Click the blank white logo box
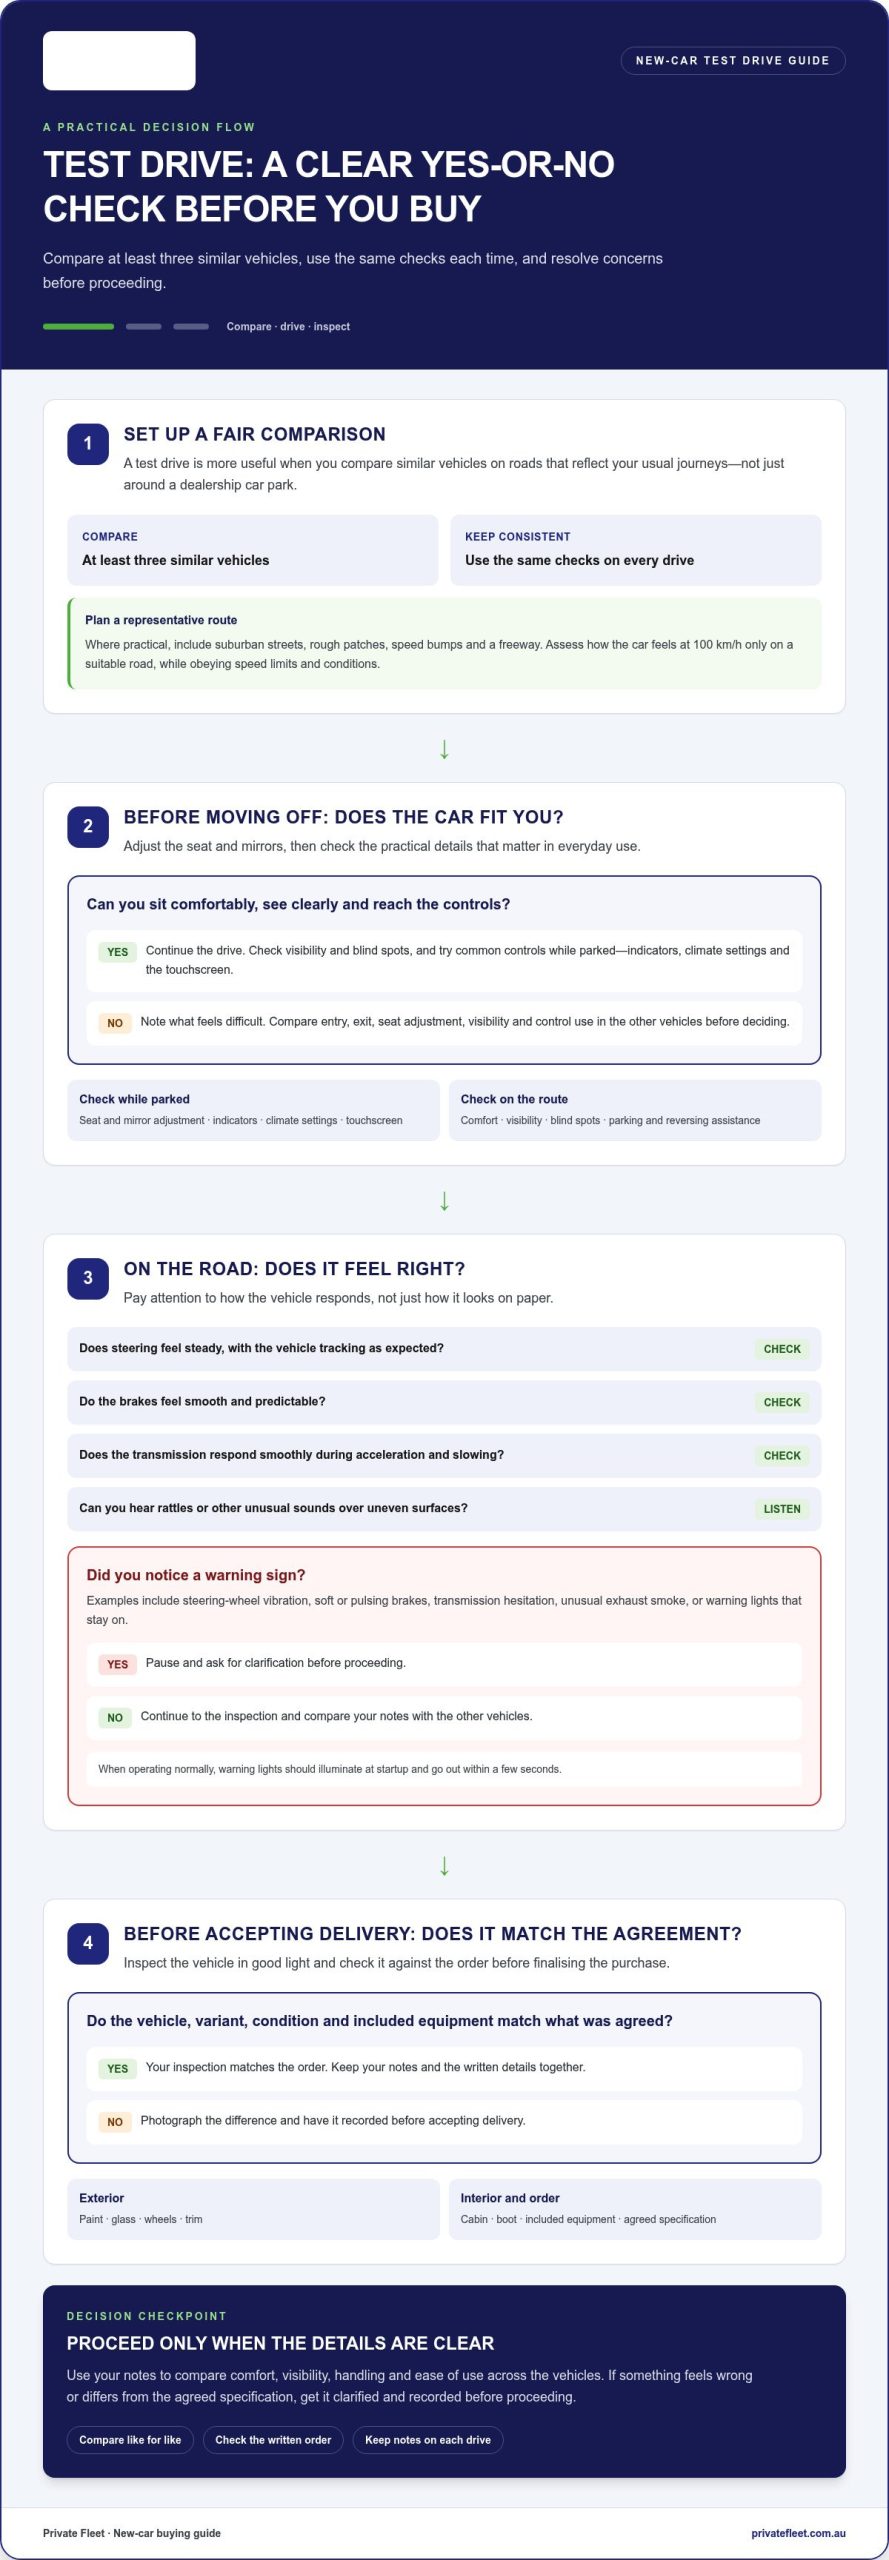The image size is (889, 2560). 119,61
